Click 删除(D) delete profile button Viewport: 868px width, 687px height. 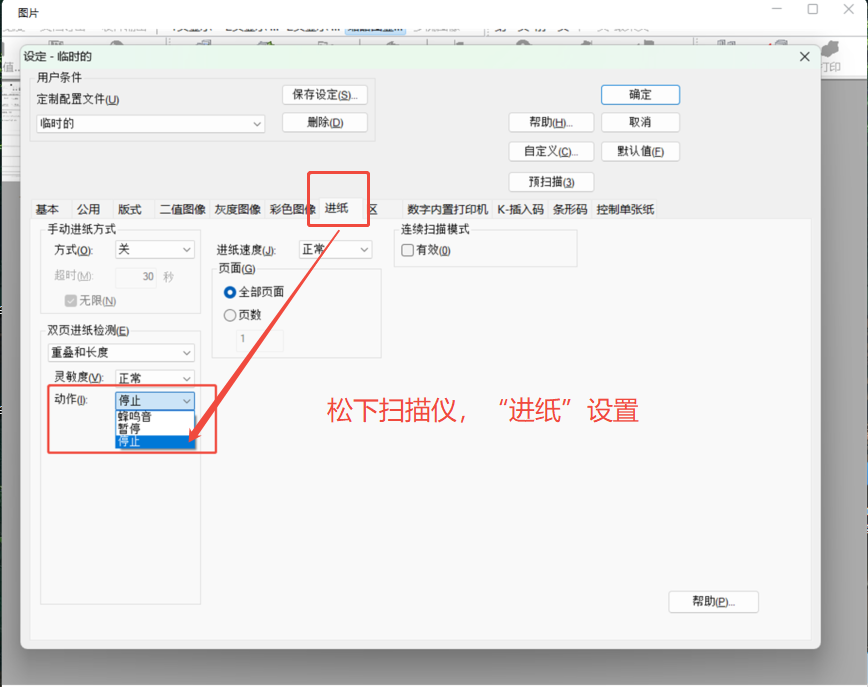click(325, 122)
